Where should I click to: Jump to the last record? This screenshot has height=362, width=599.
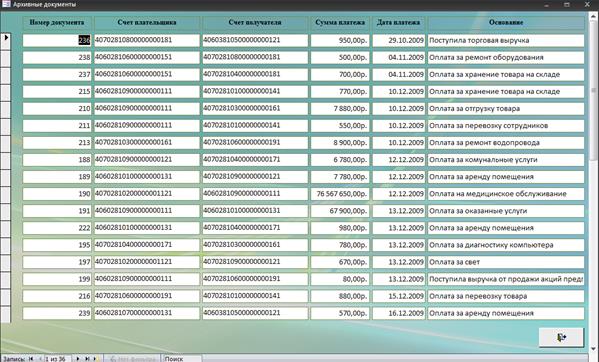pyautogui.click(x=87, y=359)
